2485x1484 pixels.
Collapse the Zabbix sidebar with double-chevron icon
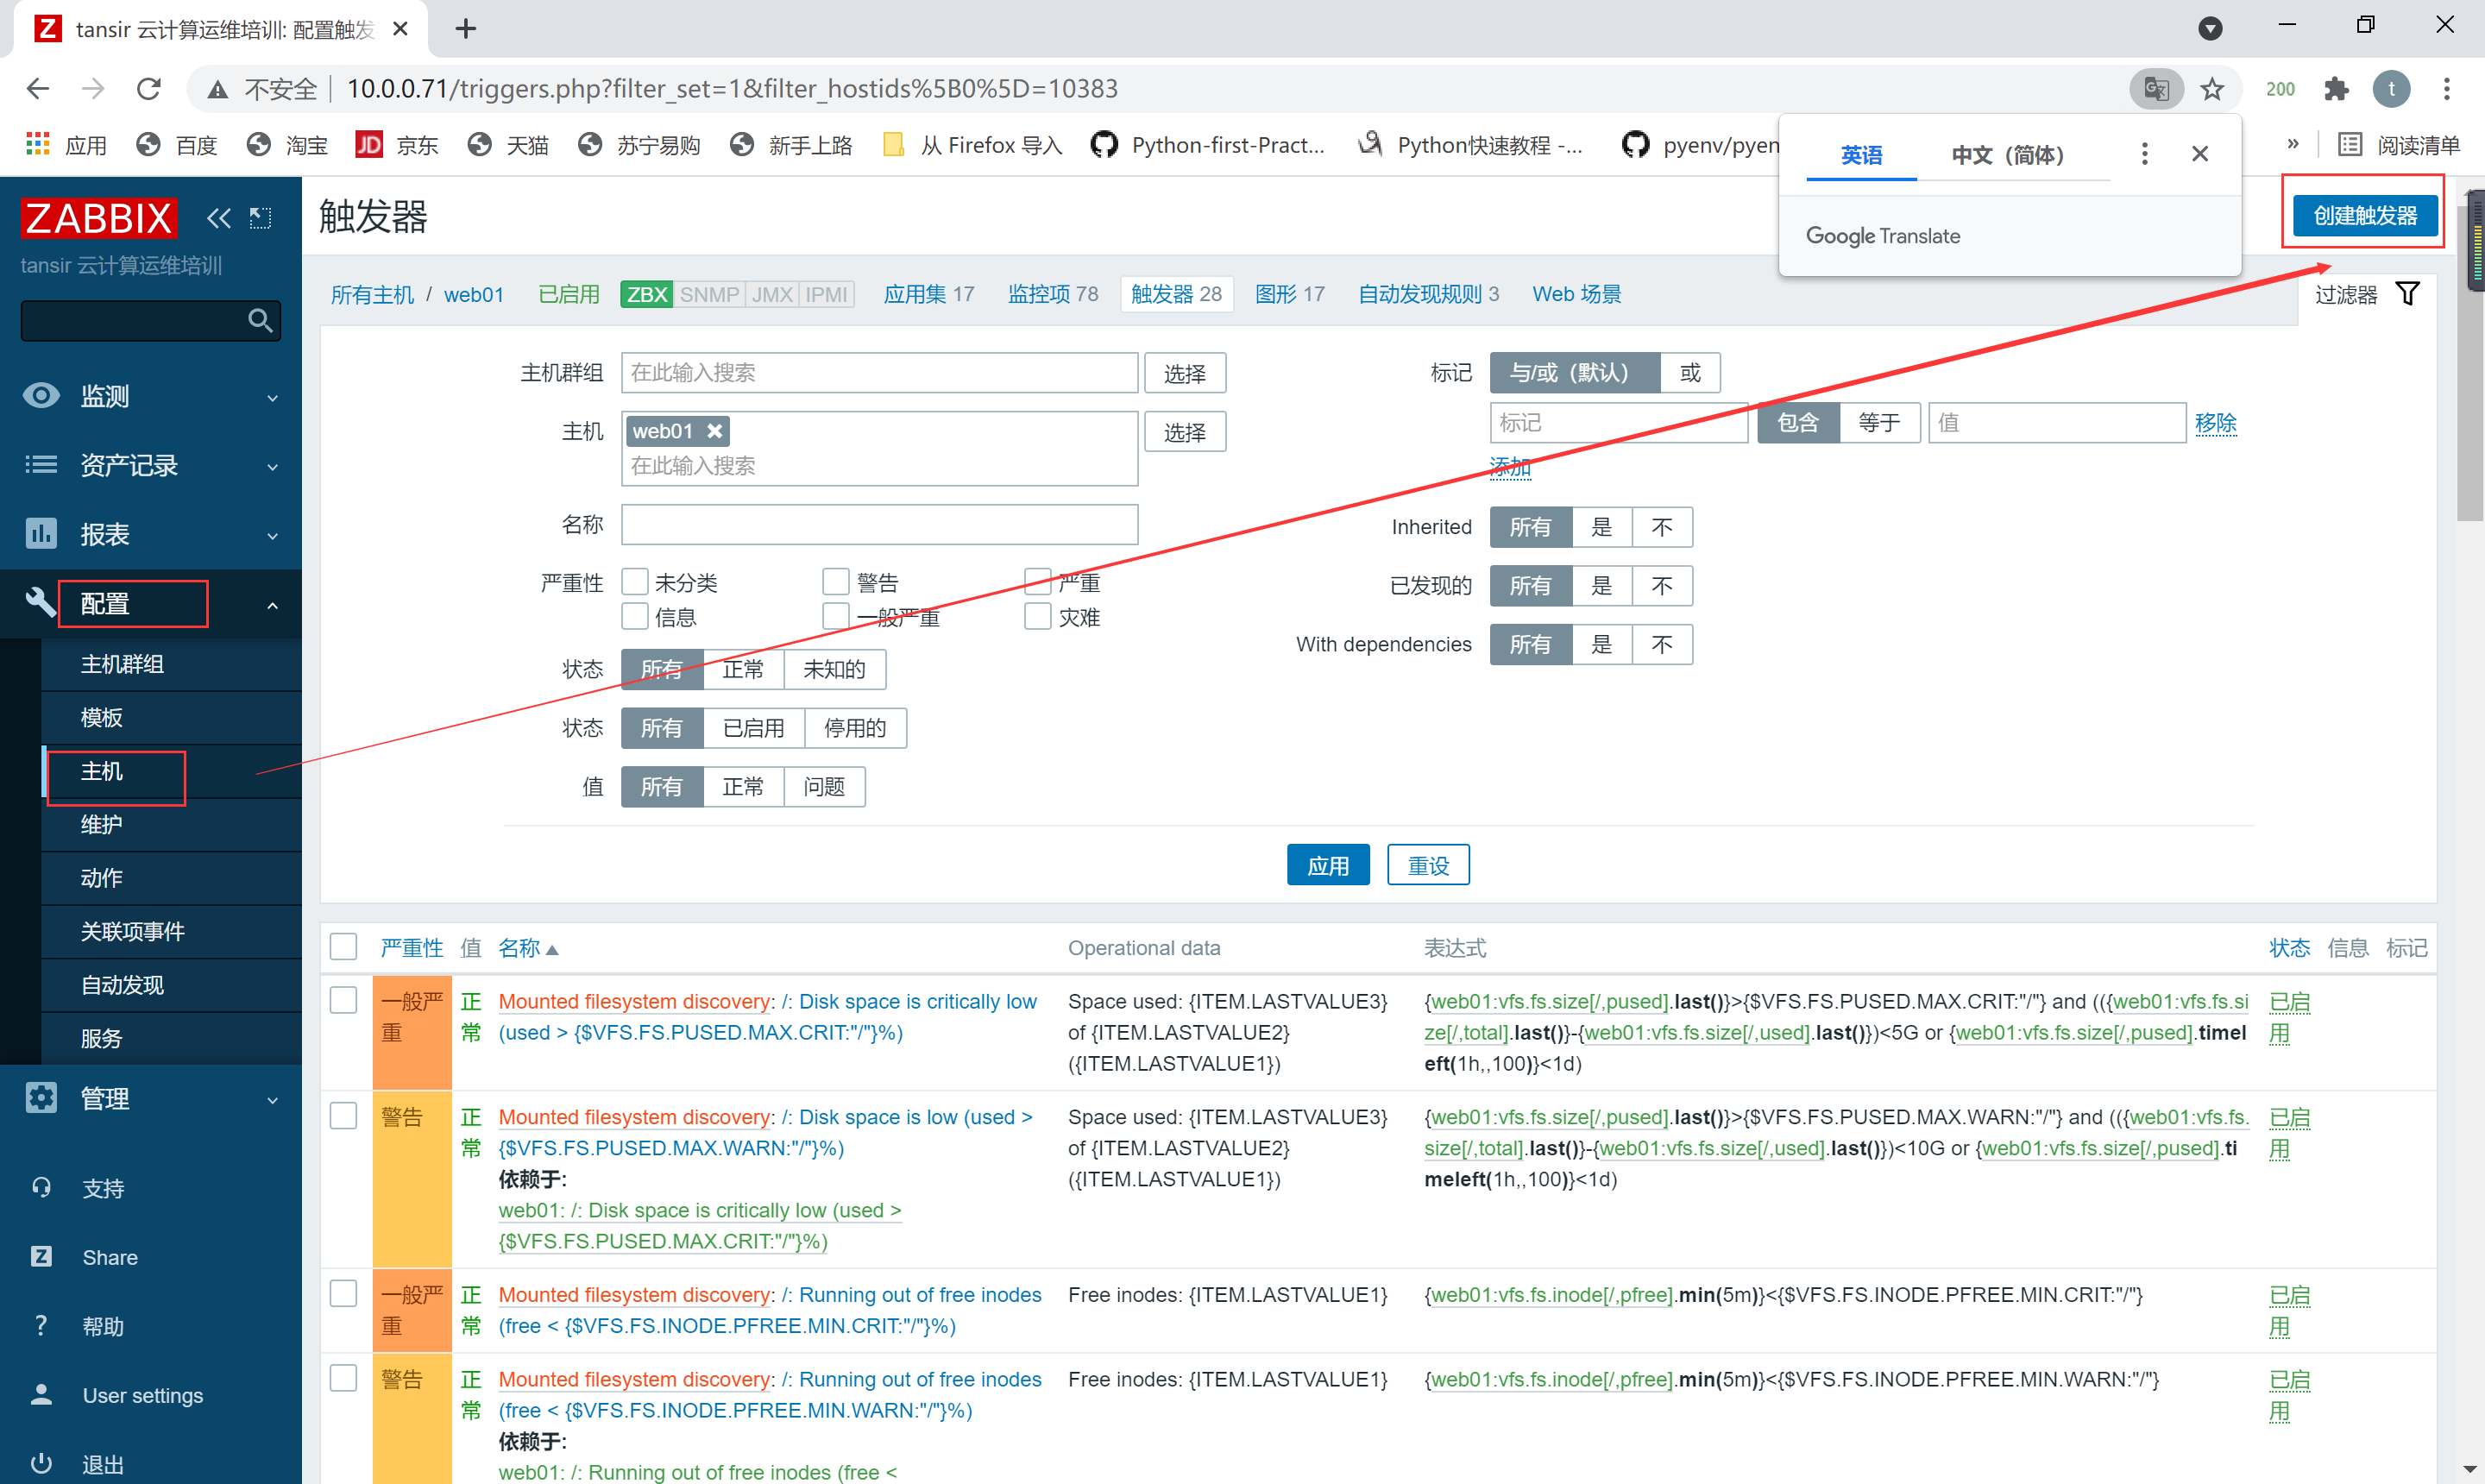(218, 217)
